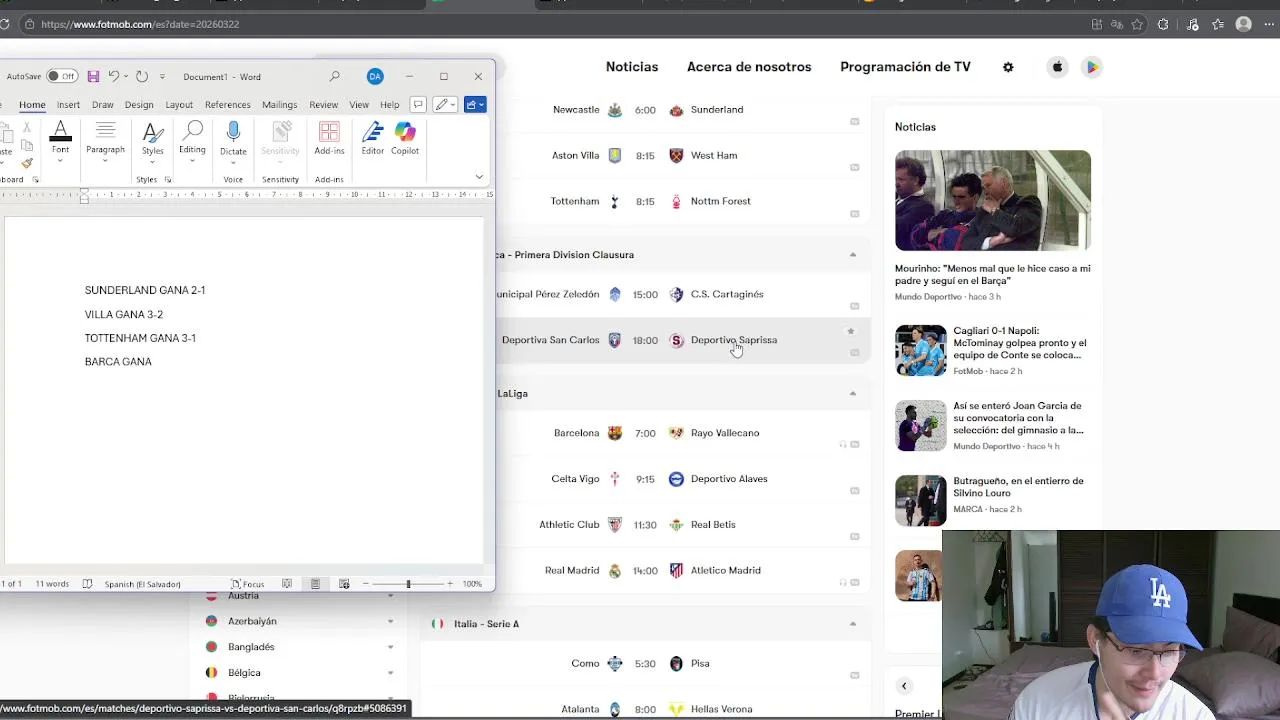The width and height of the screenshot is (1280, 720).
Task: Collapse the Word ribbon with chevron
Action: [479, 177]
